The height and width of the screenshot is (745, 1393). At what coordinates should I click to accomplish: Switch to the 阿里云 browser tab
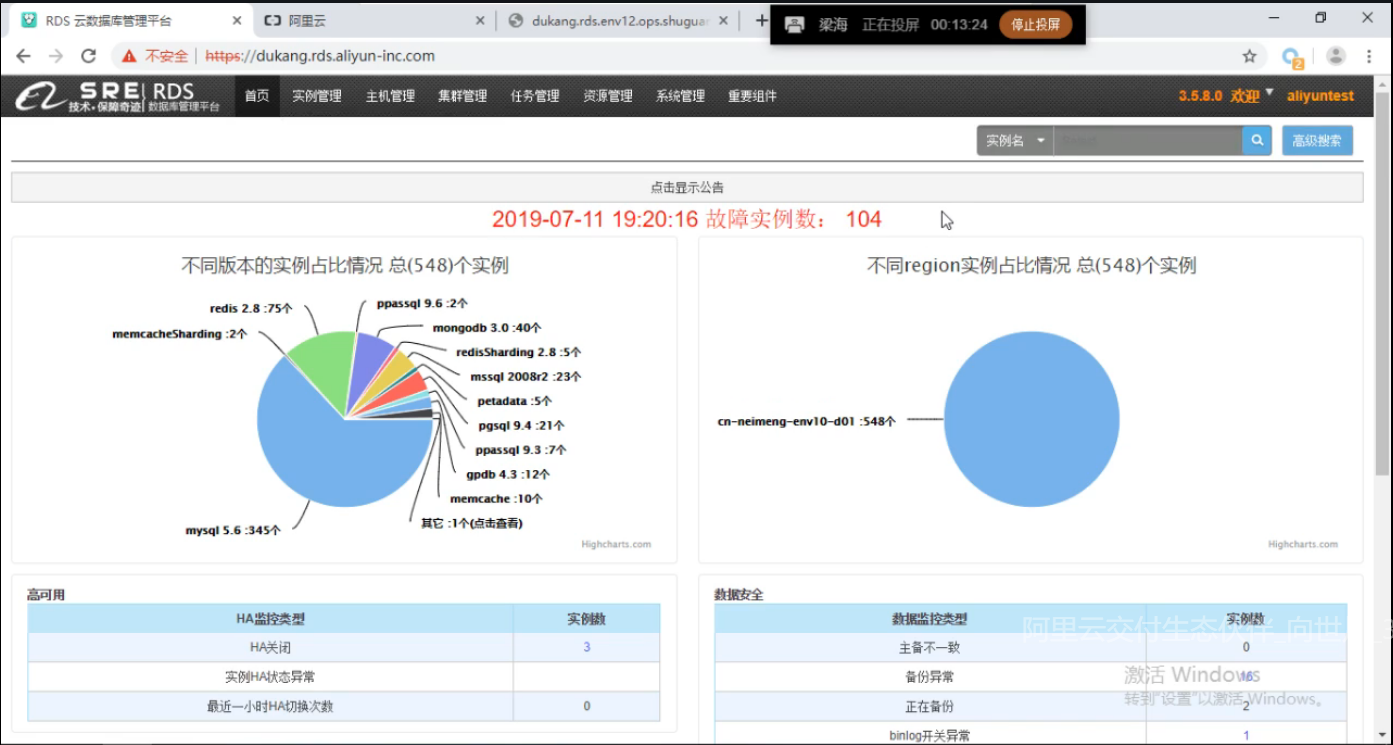click(374, 20)
